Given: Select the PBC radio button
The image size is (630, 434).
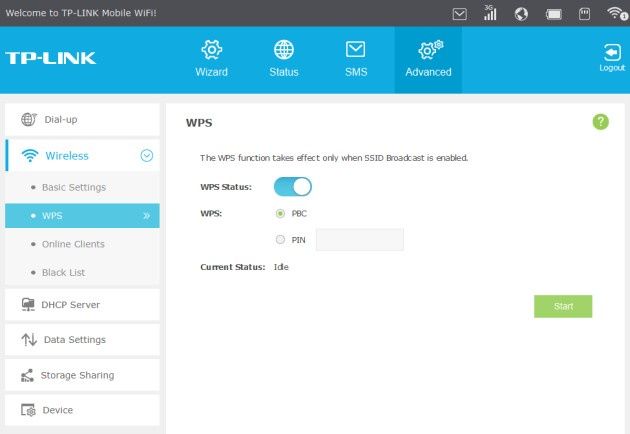Looking at the screenshot, I should tap(280, 213).
